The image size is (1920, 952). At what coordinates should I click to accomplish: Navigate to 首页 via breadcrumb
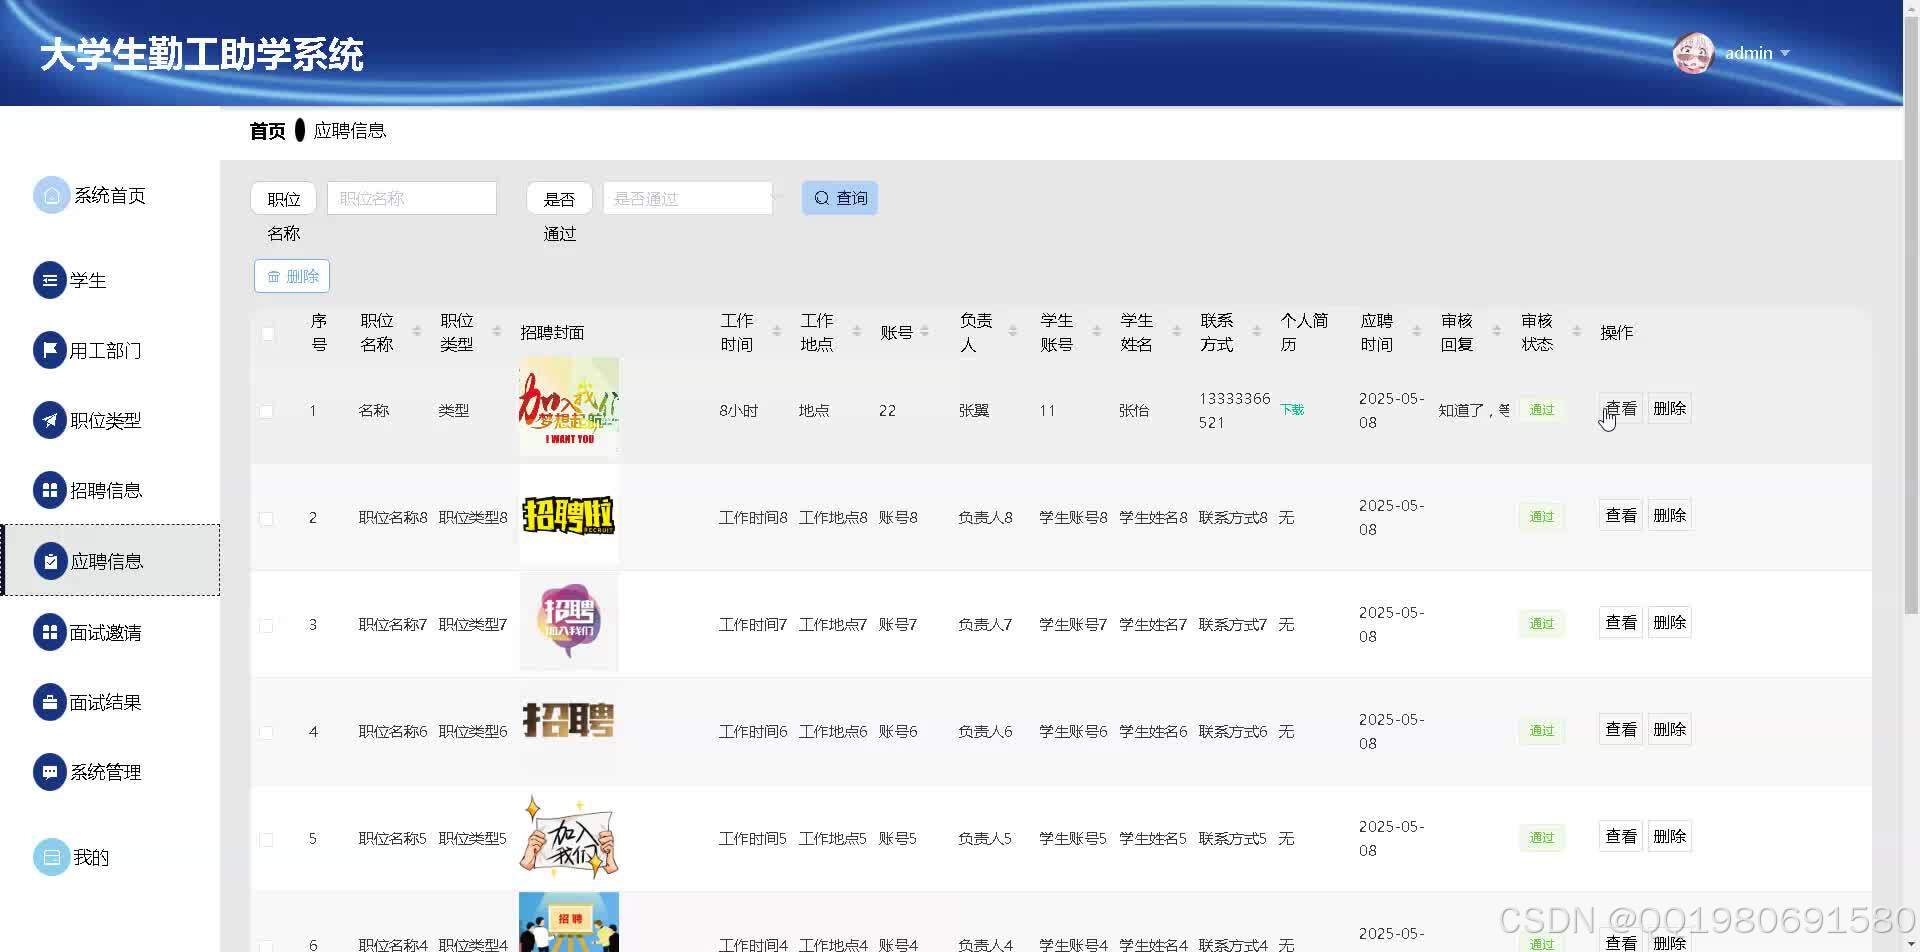pyautogui.click(x=266, y=130)
